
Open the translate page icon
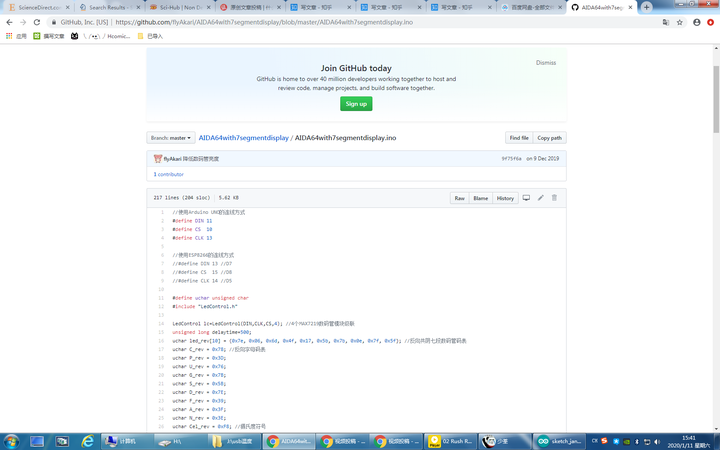[666, 22]
